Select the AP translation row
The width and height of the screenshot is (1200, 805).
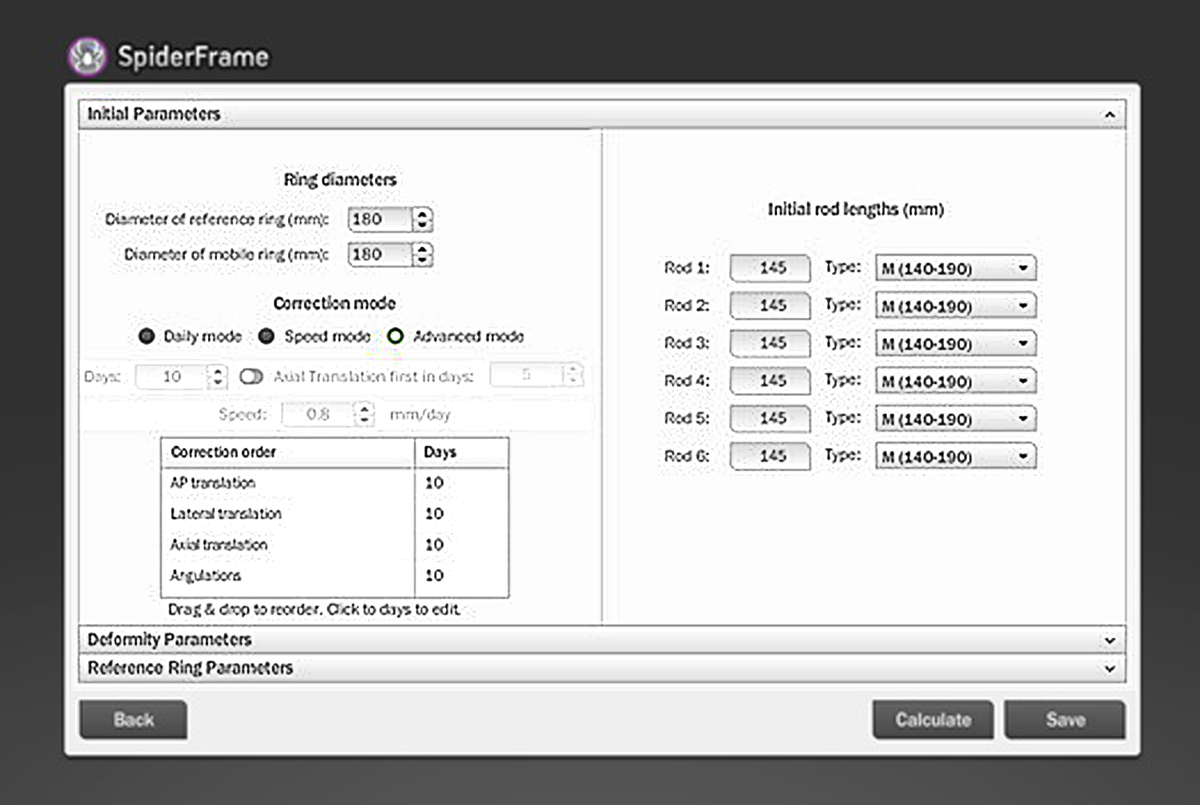(x=334, y=483)
